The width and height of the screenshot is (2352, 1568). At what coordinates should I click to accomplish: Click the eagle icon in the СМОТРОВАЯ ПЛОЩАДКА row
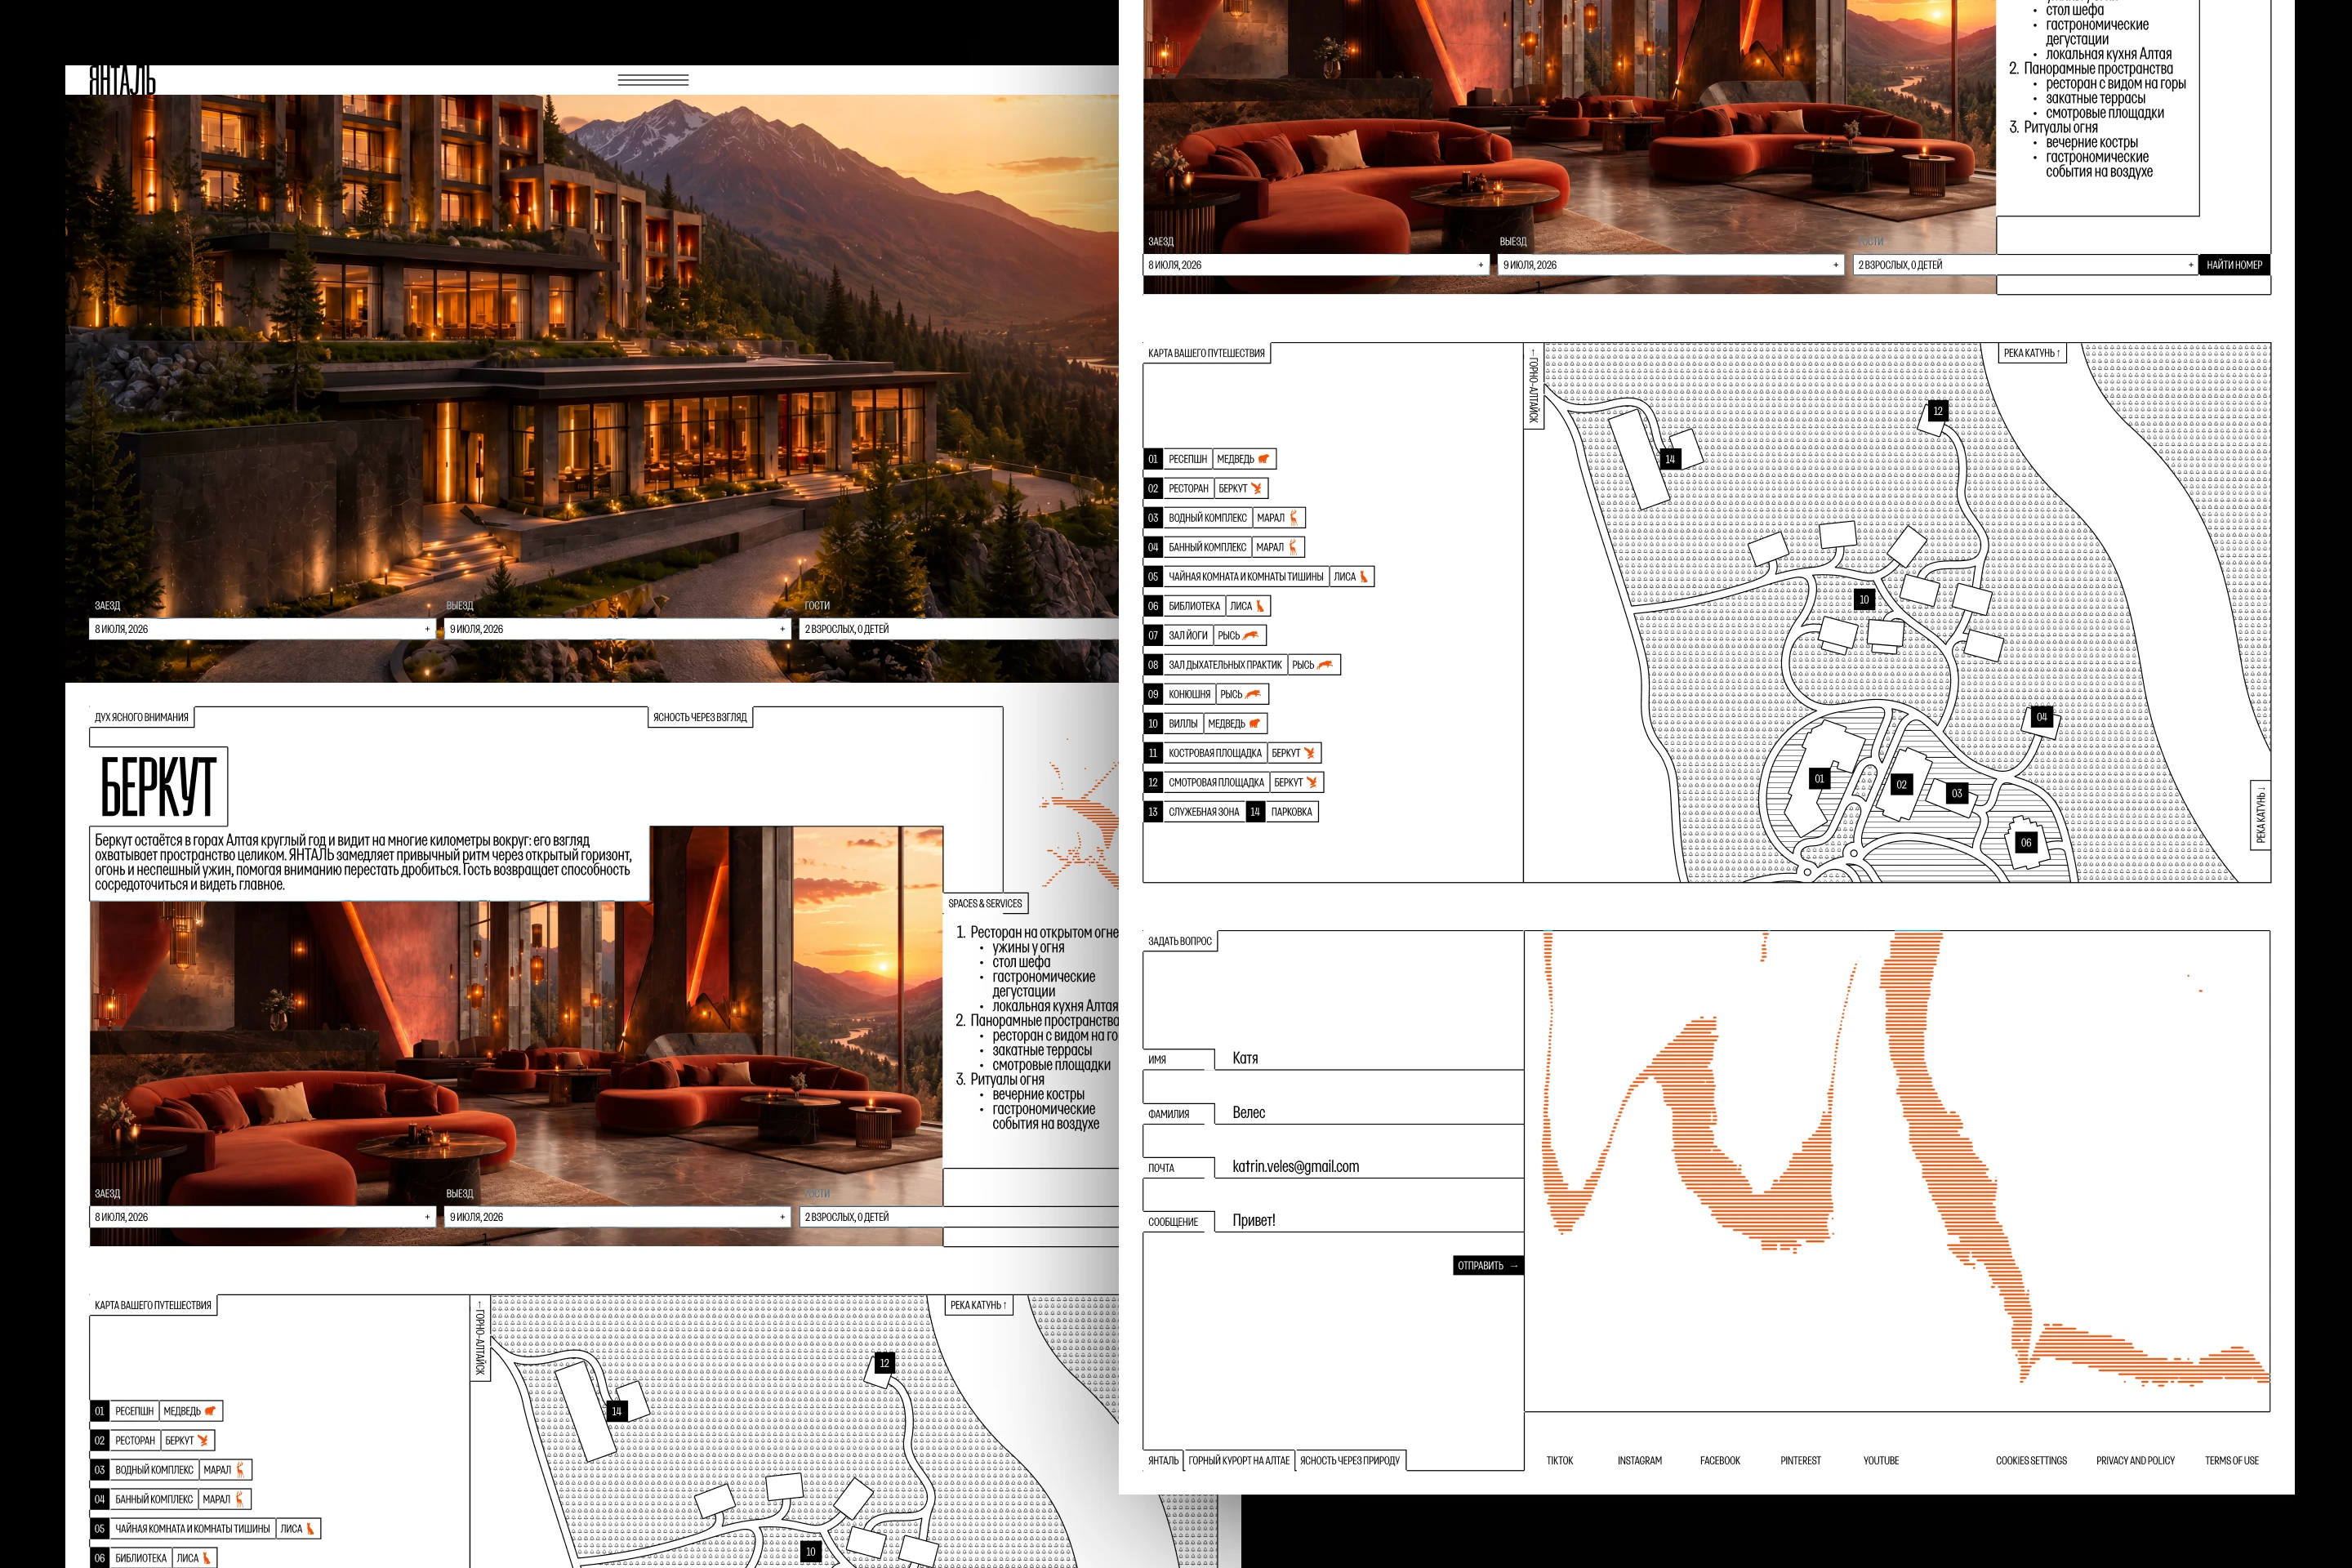tap(1311, 782)
